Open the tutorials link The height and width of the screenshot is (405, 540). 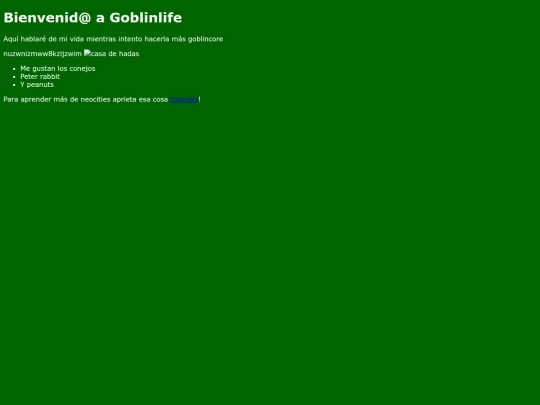(184, 100)
